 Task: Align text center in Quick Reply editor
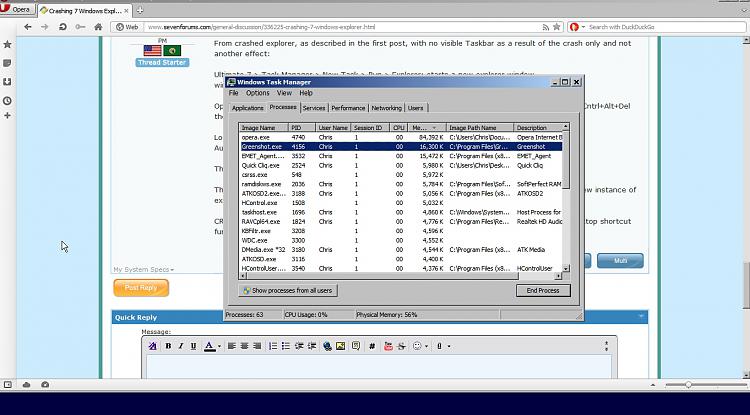[x=244, y=346]
